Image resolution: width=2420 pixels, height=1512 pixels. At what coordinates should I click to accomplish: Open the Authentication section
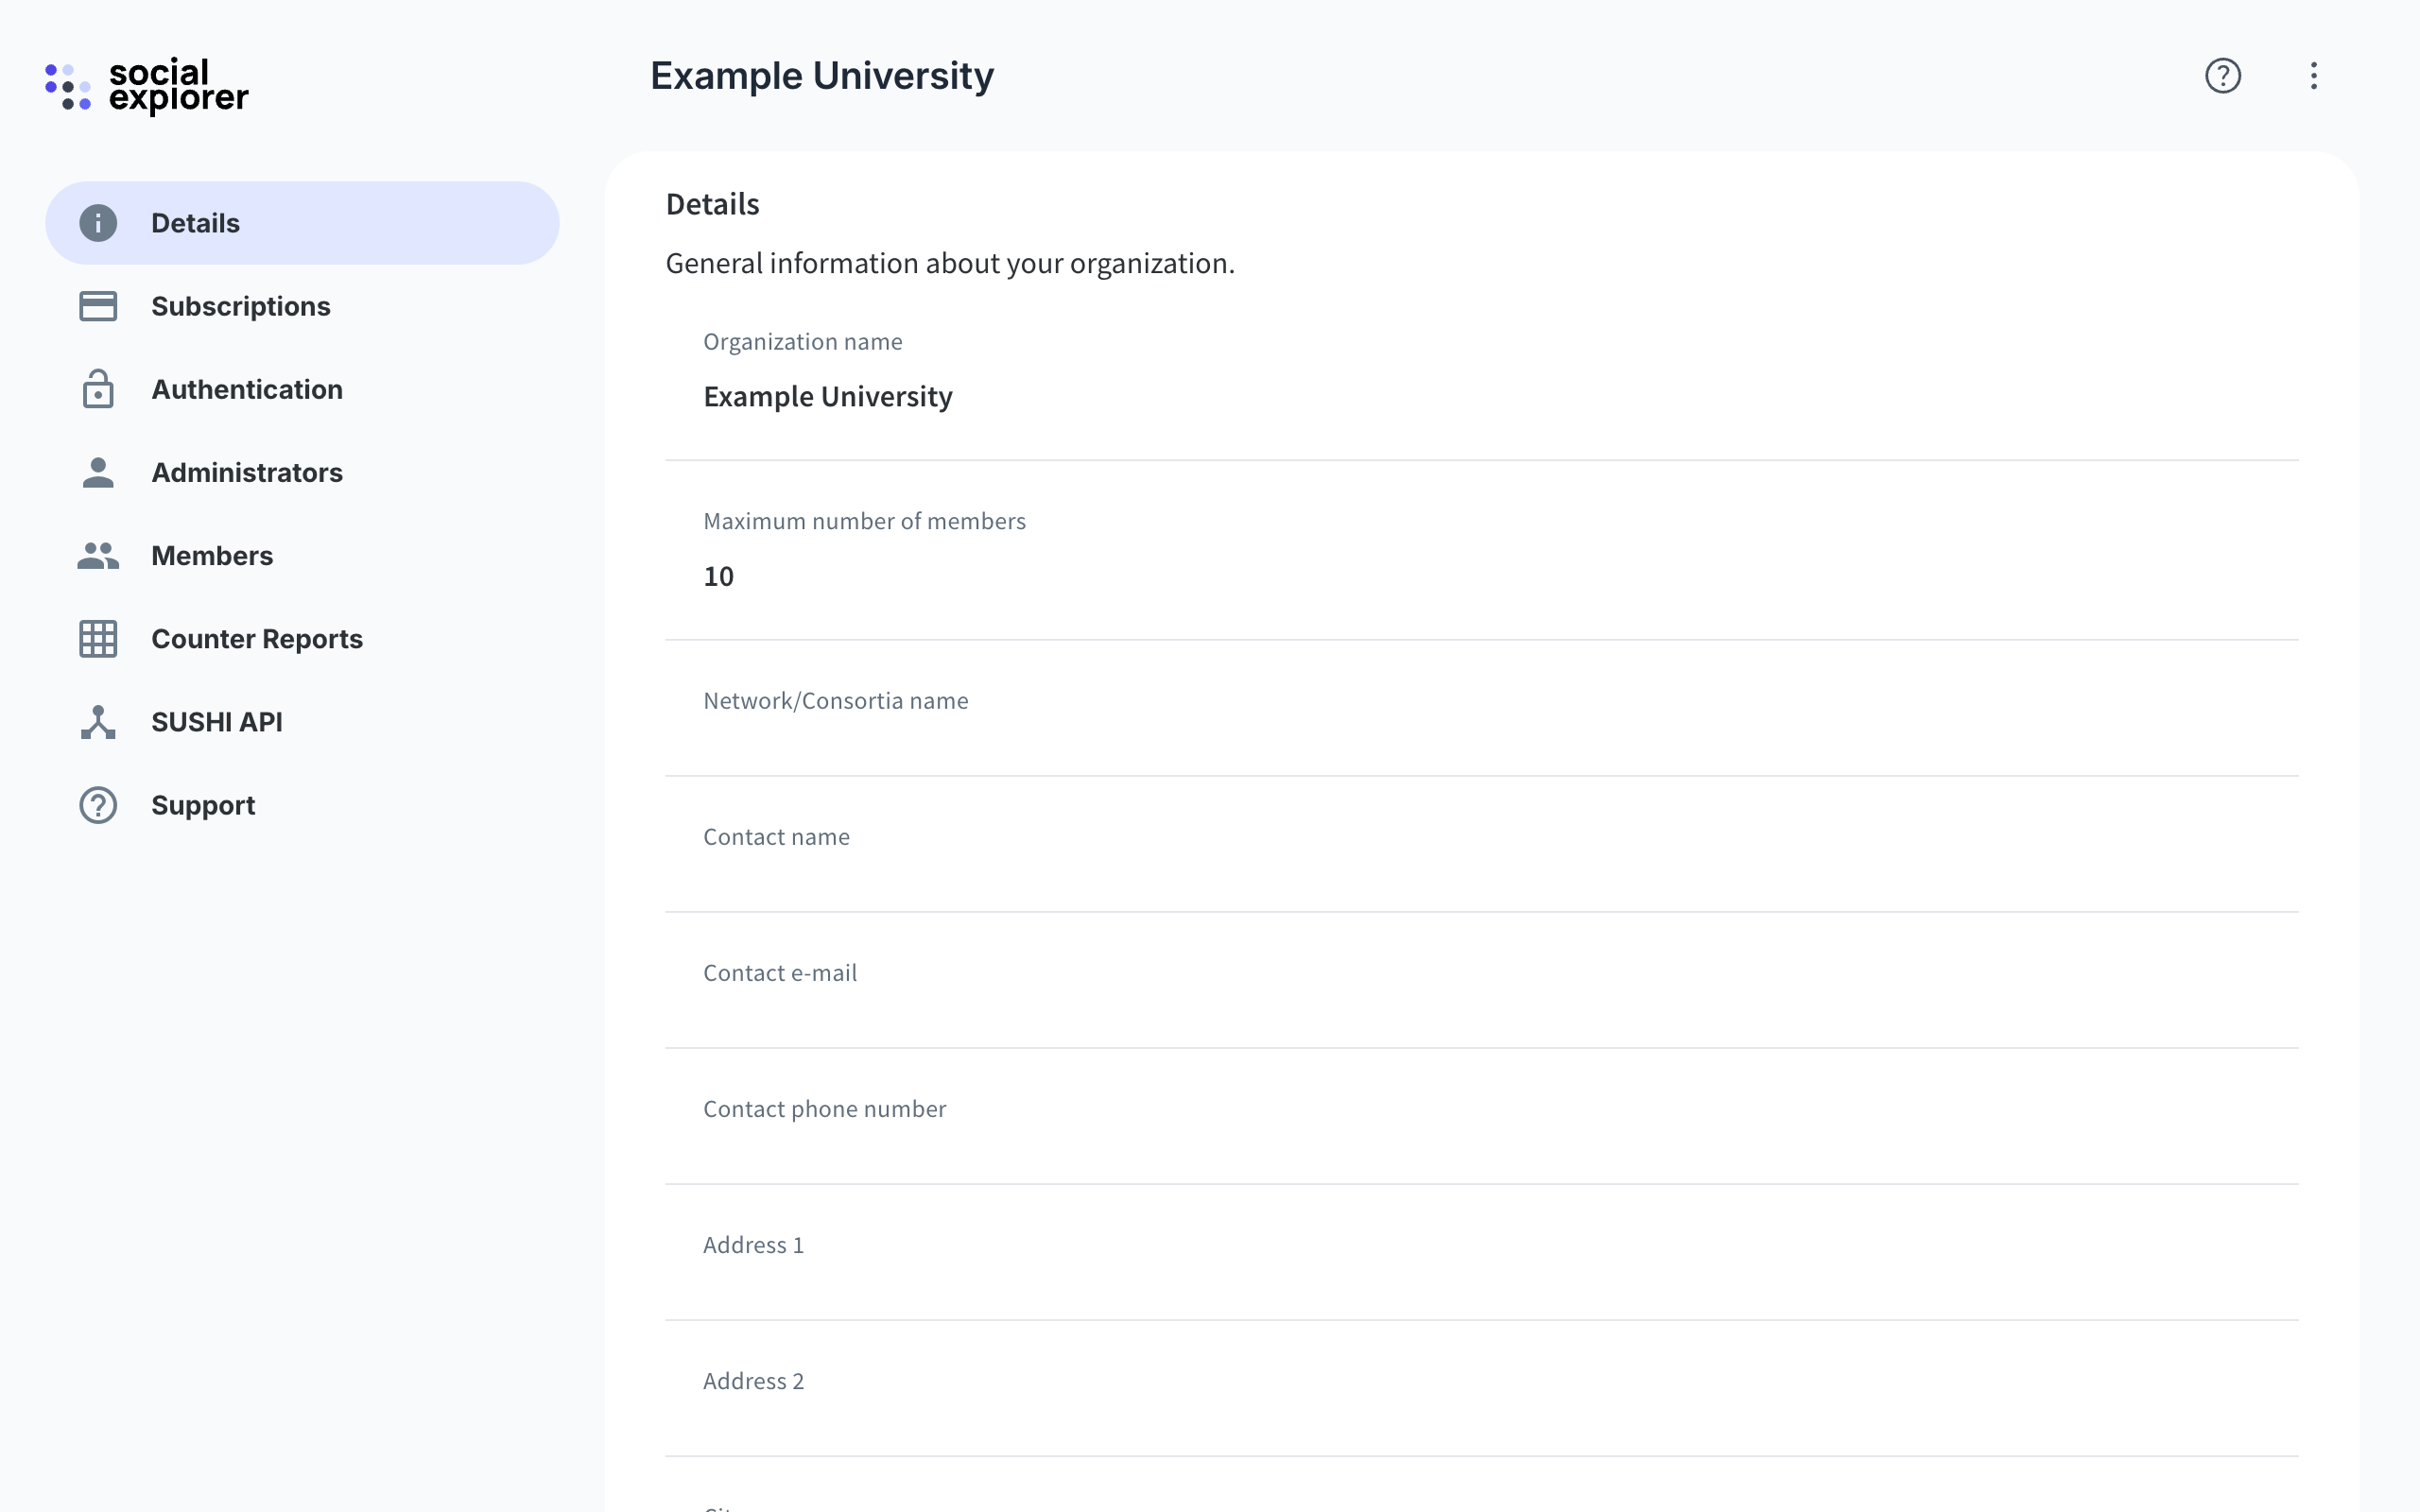tap(302, 389)
